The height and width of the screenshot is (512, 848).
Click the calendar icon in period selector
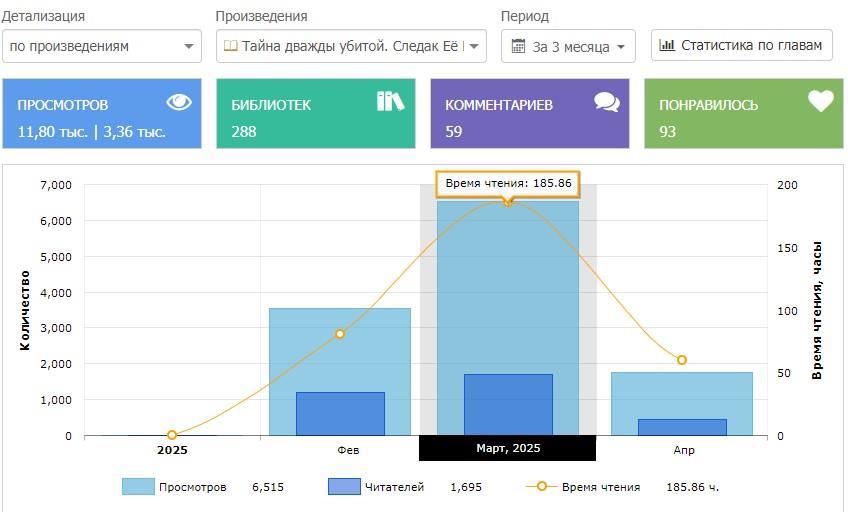(519, 46)
